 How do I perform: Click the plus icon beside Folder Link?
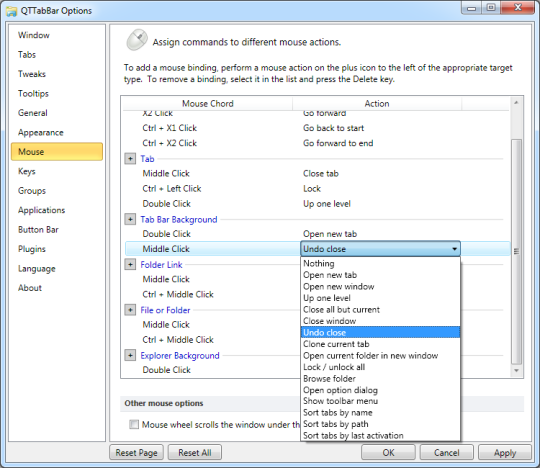click(x=130, y=264)
